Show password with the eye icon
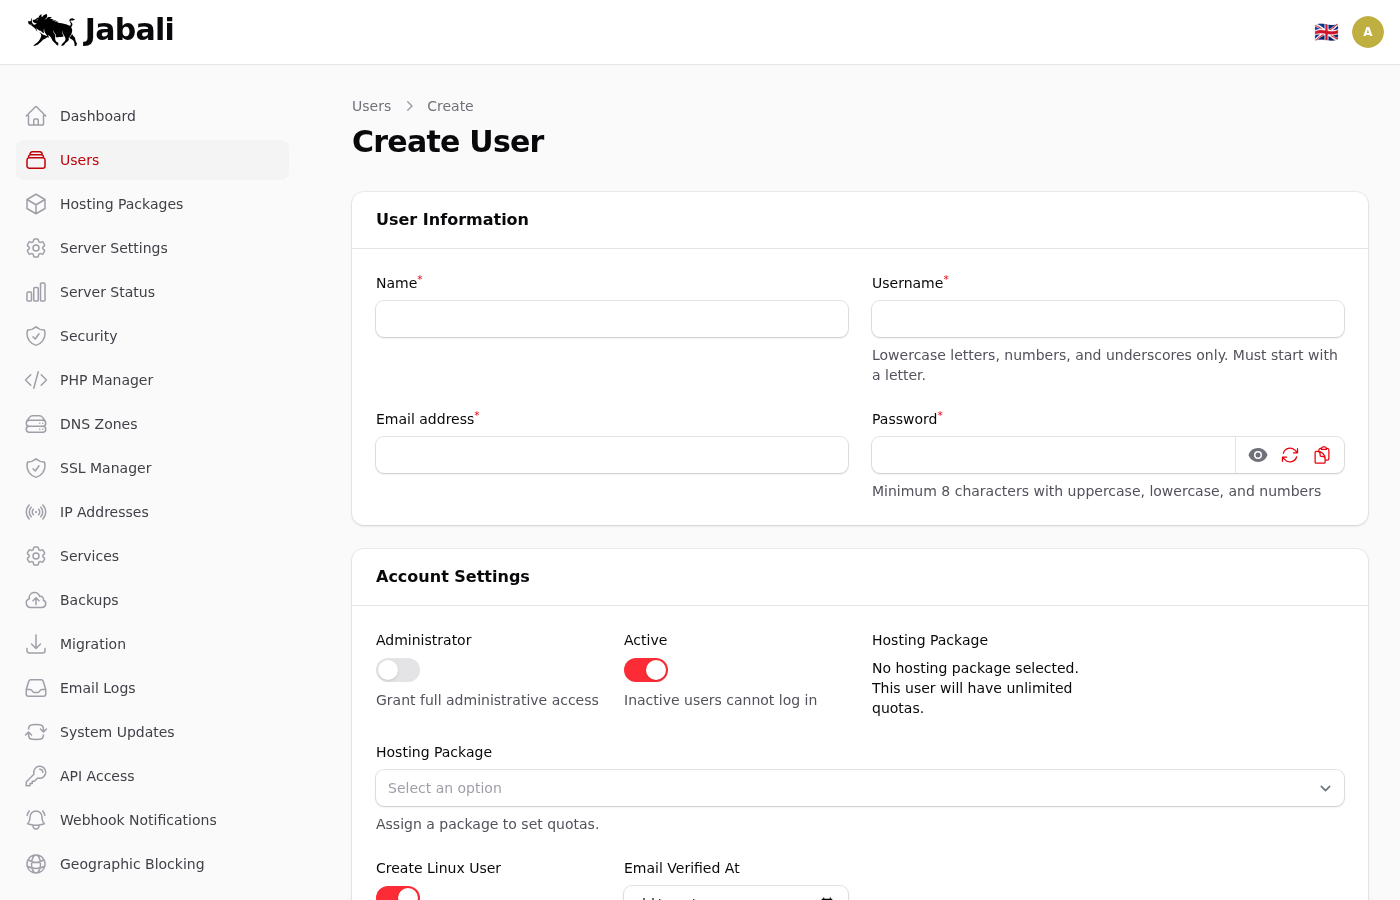Image resolution: width=1400 pixels, height=900 pixels. click(x=1258, y=455)
